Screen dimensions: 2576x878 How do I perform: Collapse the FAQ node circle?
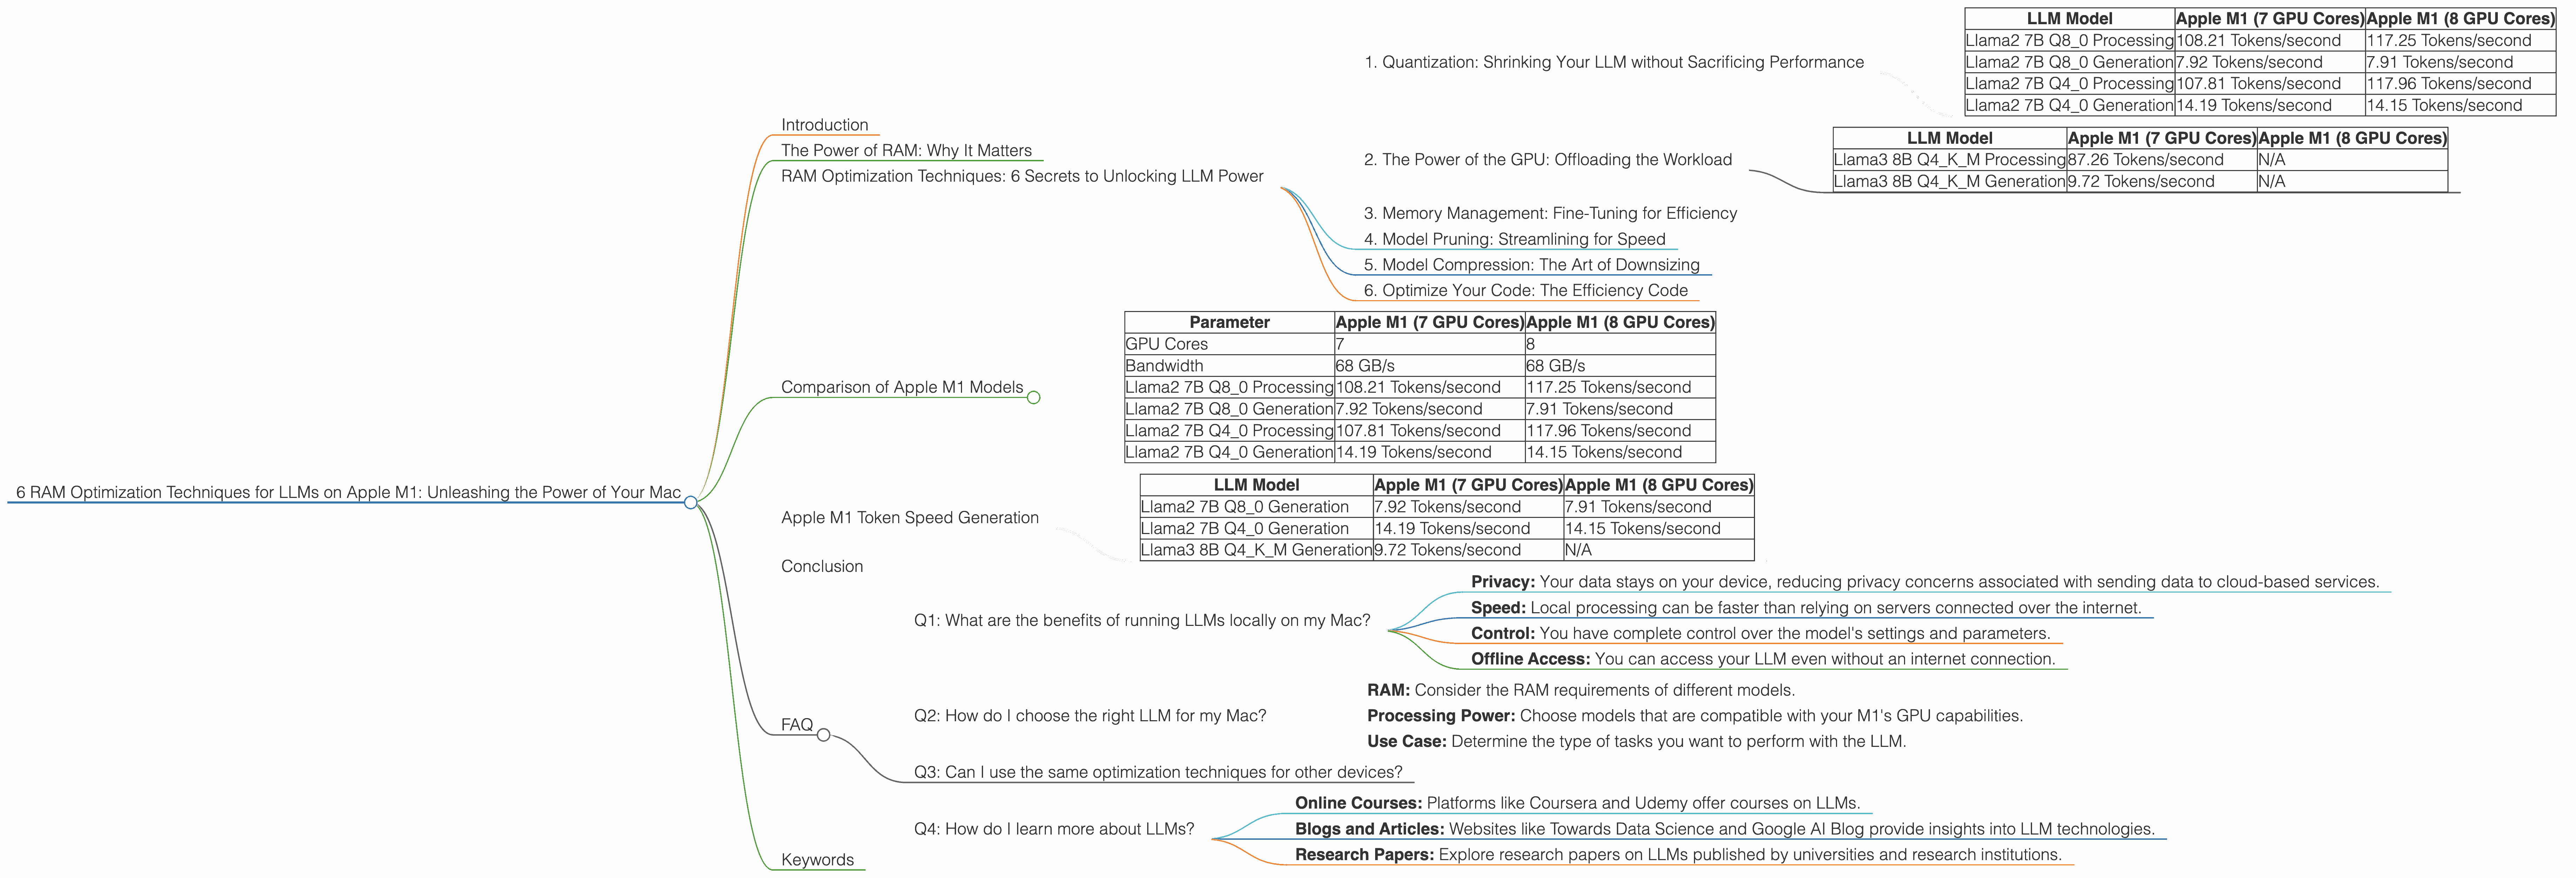click(823, 735)
